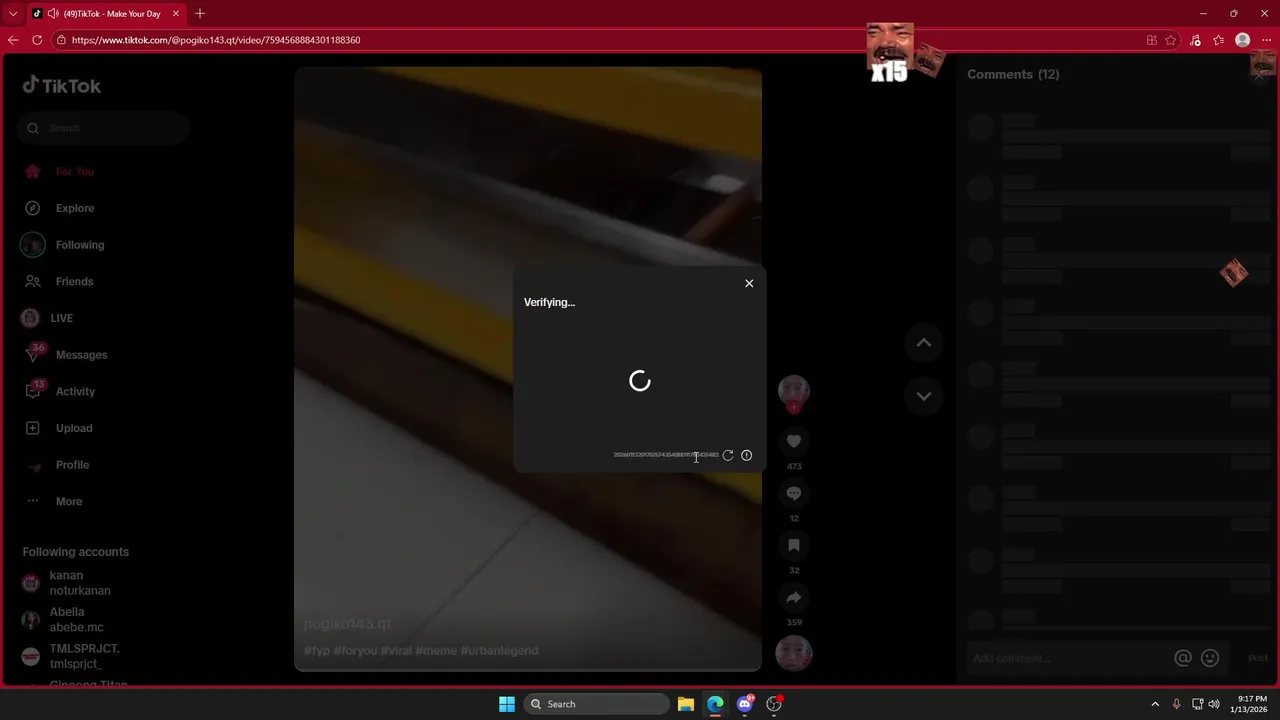Open the emoji picker

(1210, 658)
